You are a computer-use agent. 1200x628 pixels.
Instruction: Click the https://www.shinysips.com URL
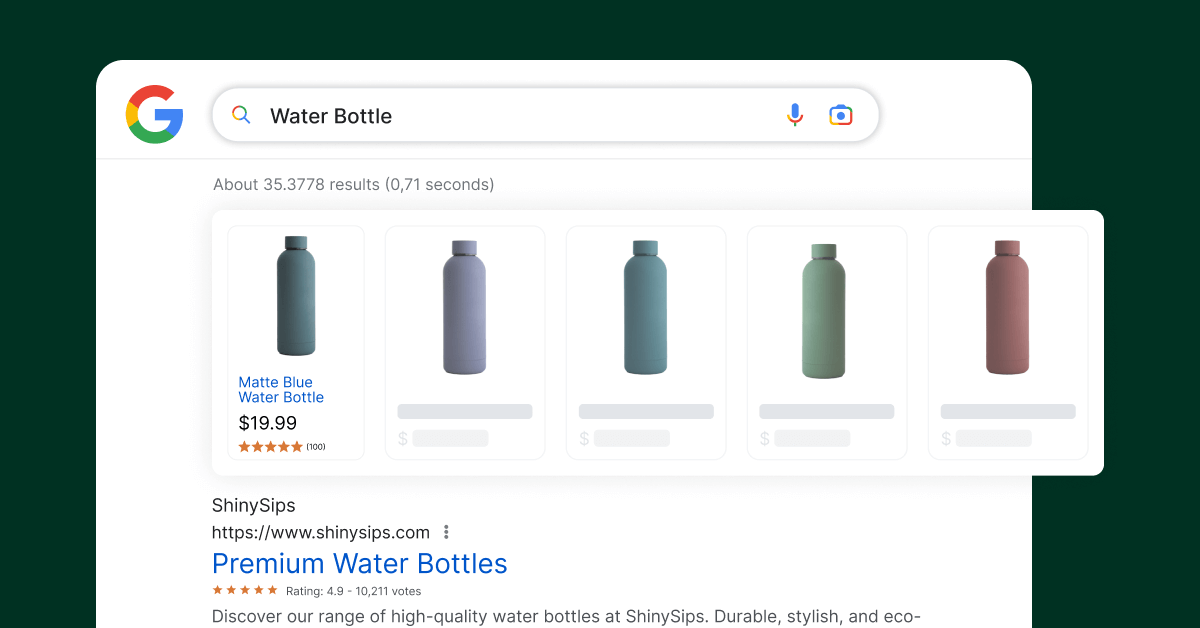coord(321,532)
